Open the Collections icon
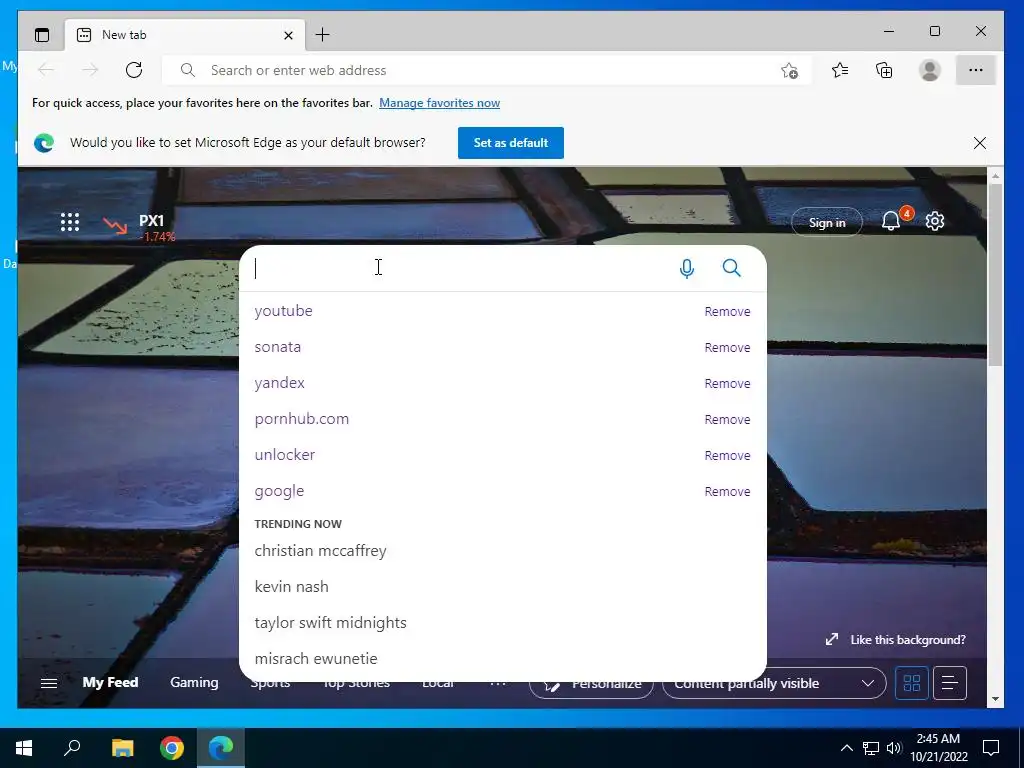Screen dimensions: 1024x768 point(884,70)
